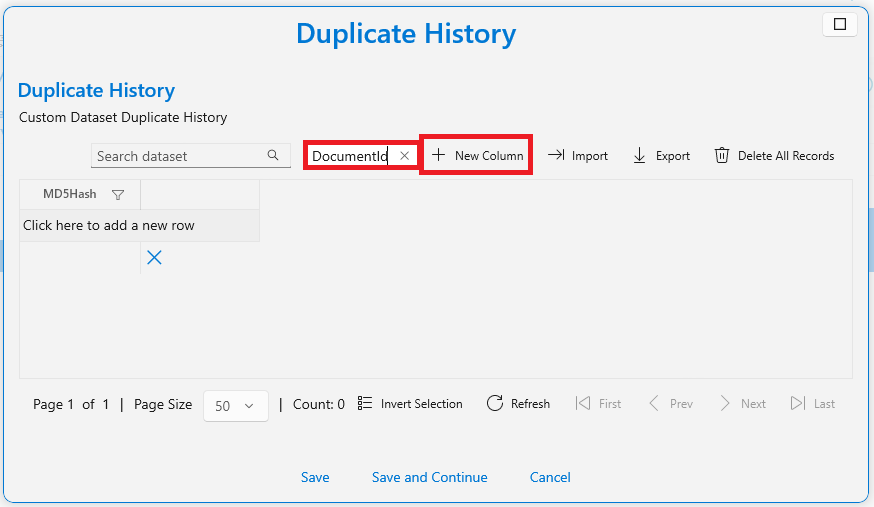Click the search magnifier icon
This screenshot has height=507, width=874.
[273, 155]
